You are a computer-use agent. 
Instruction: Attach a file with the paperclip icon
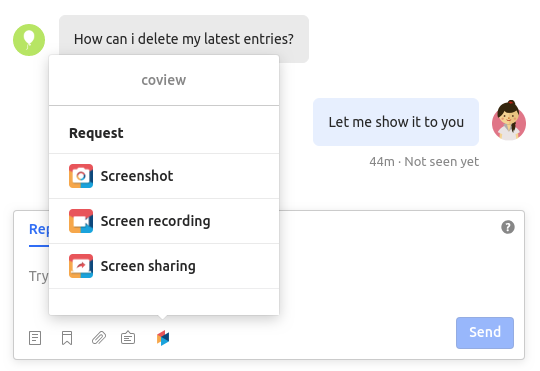[x=99, y=338]
